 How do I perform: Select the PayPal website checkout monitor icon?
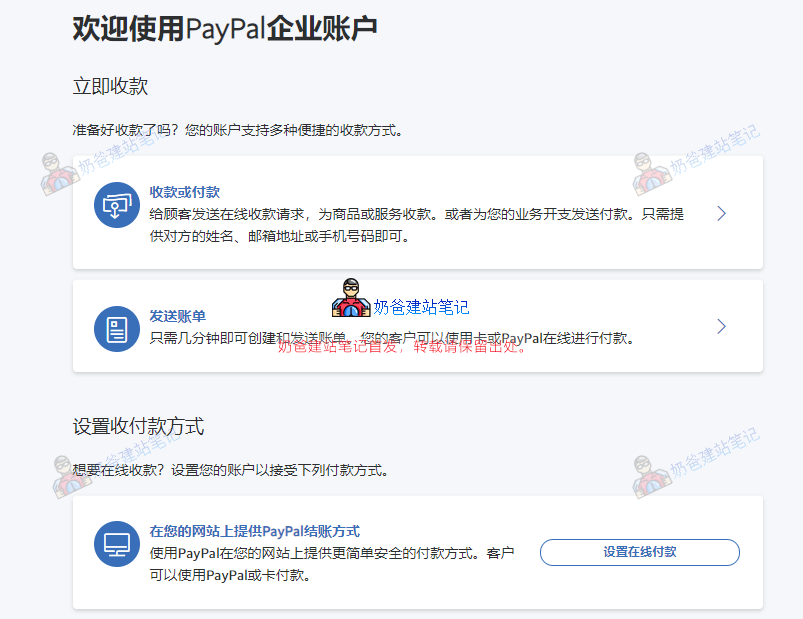click(116, 543)
